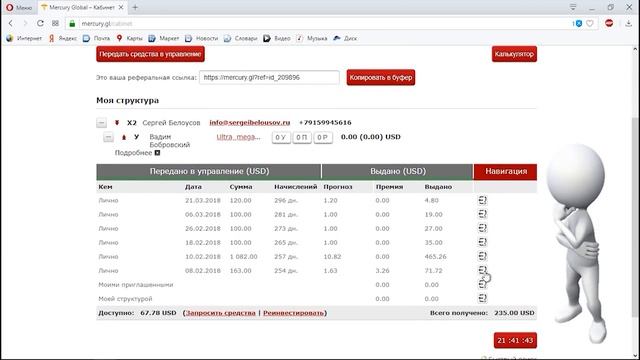The width and height of the screenshot is (640, 360).
Task: Click the phone number +79159945616
Action: pos(325,122)
